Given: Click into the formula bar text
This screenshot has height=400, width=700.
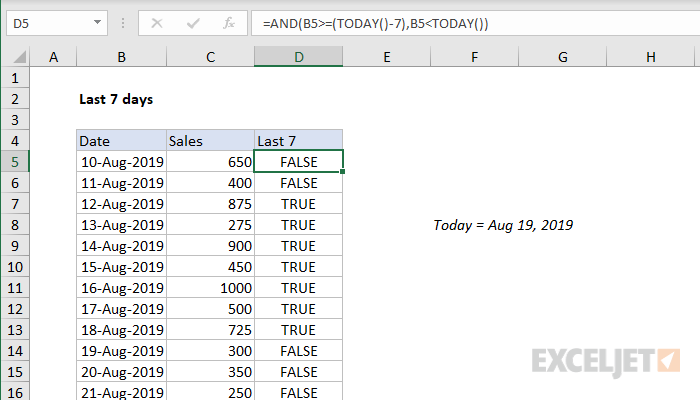Looking at the screenshot, I should pyautogui.click(x=476, y=23).
